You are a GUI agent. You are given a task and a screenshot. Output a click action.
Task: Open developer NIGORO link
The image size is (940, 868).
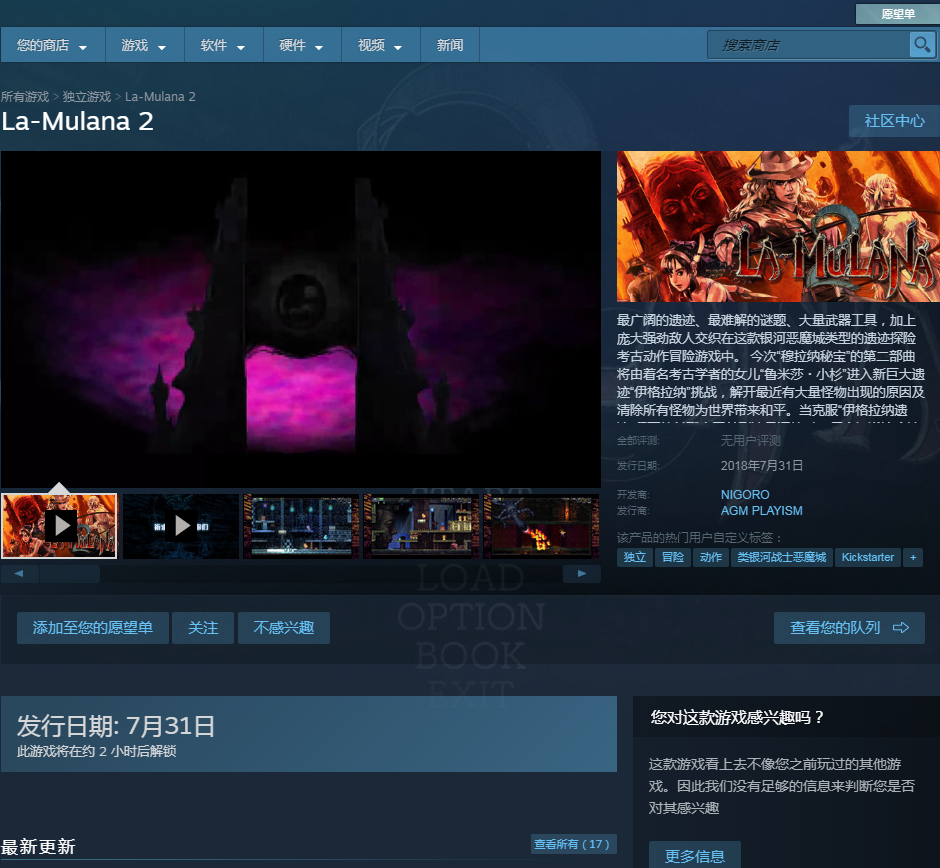(745, 495)
